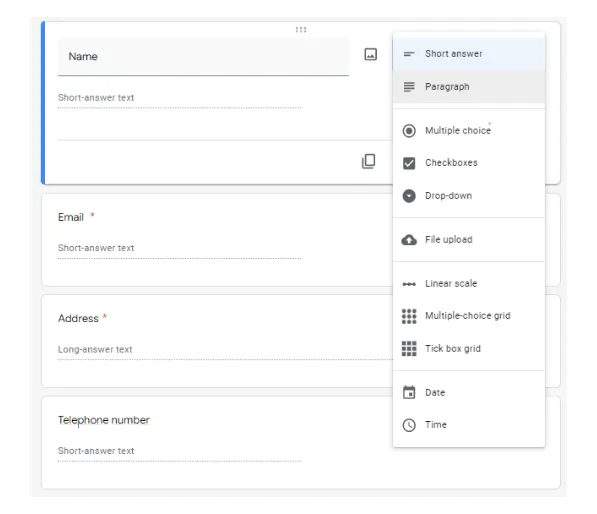Select Checkboxes in the type list
This screenshot has width=597, height=514.
[469, 163]
